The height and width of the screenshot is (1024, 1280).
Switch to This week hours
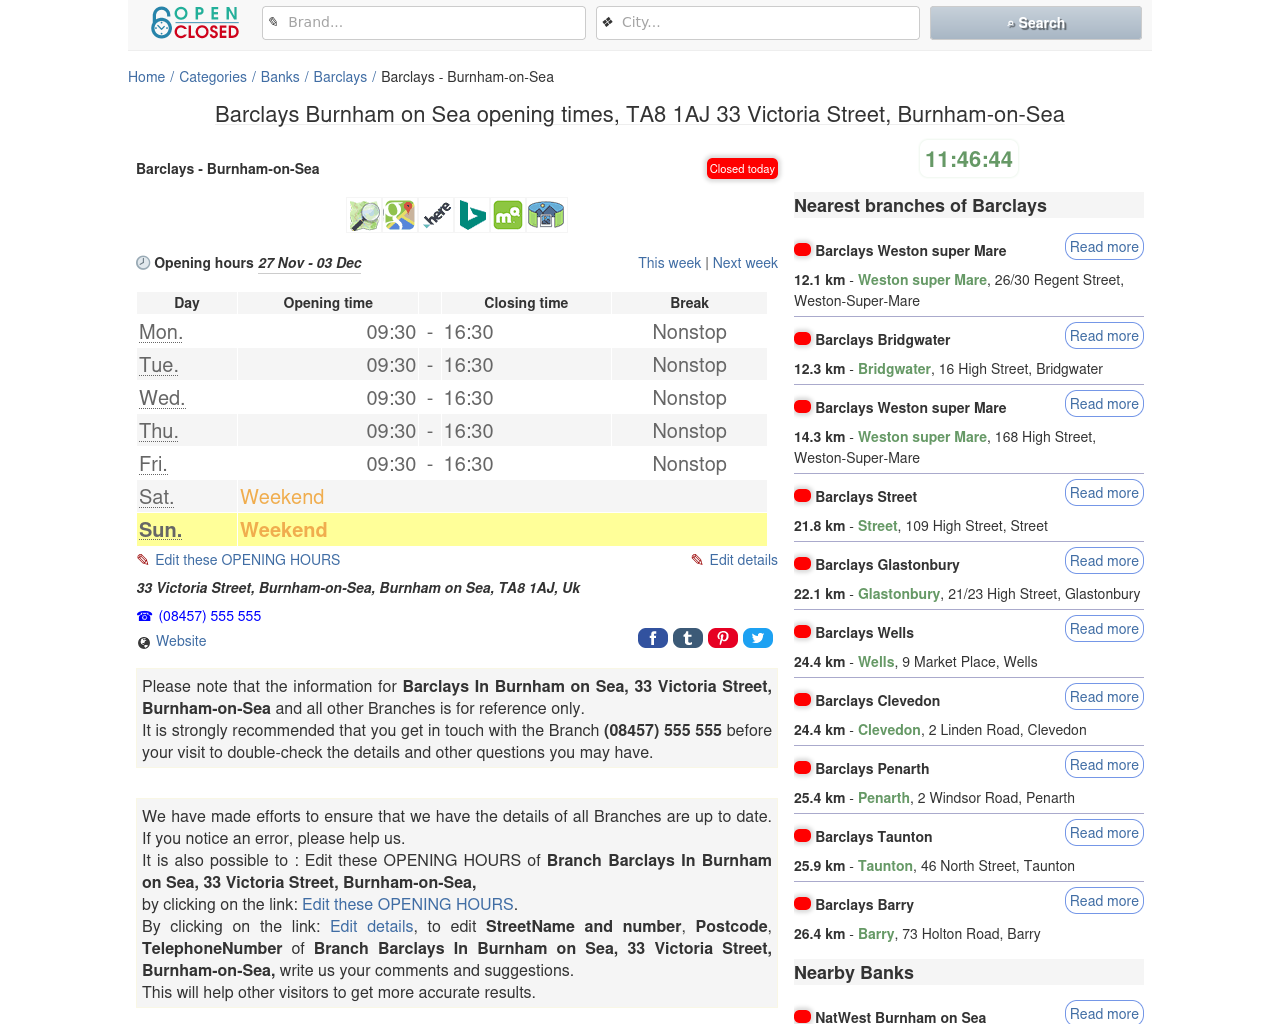(670, 263)
